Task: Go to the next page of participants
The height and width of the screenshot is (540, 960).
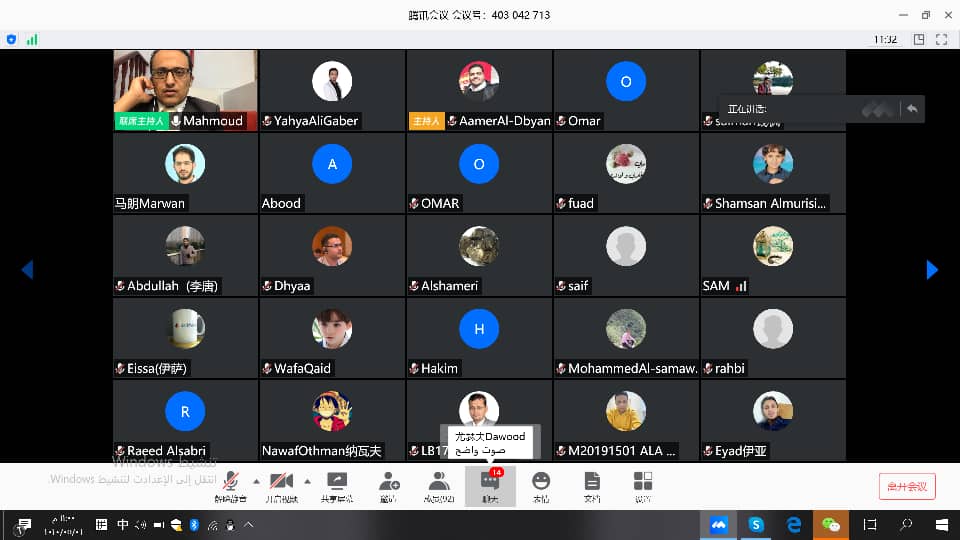Action: 932,269
